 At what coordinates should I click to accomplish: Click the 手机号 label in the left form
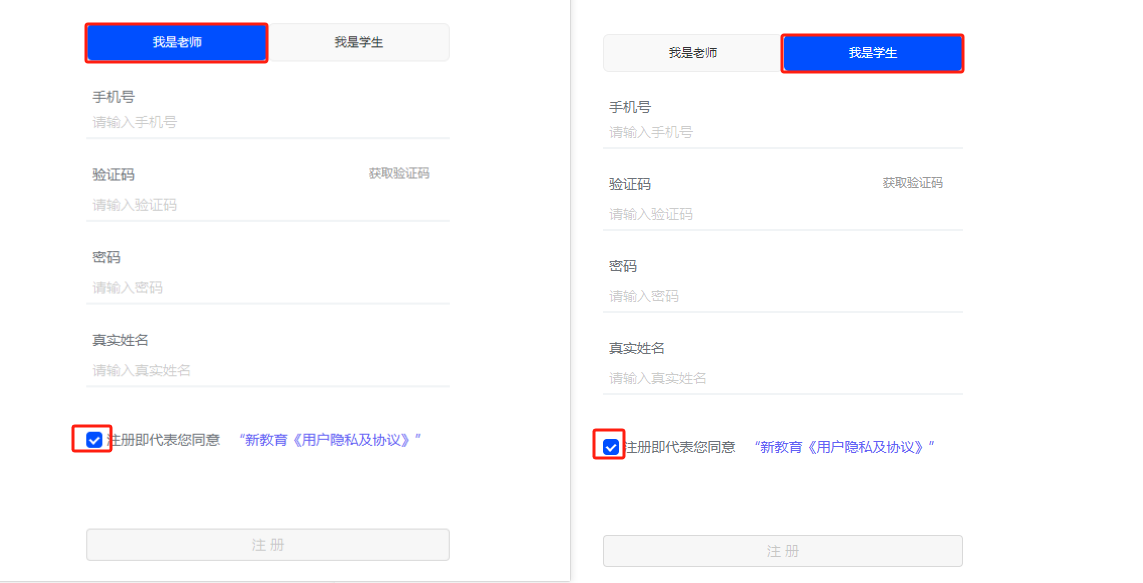[113, 97]
